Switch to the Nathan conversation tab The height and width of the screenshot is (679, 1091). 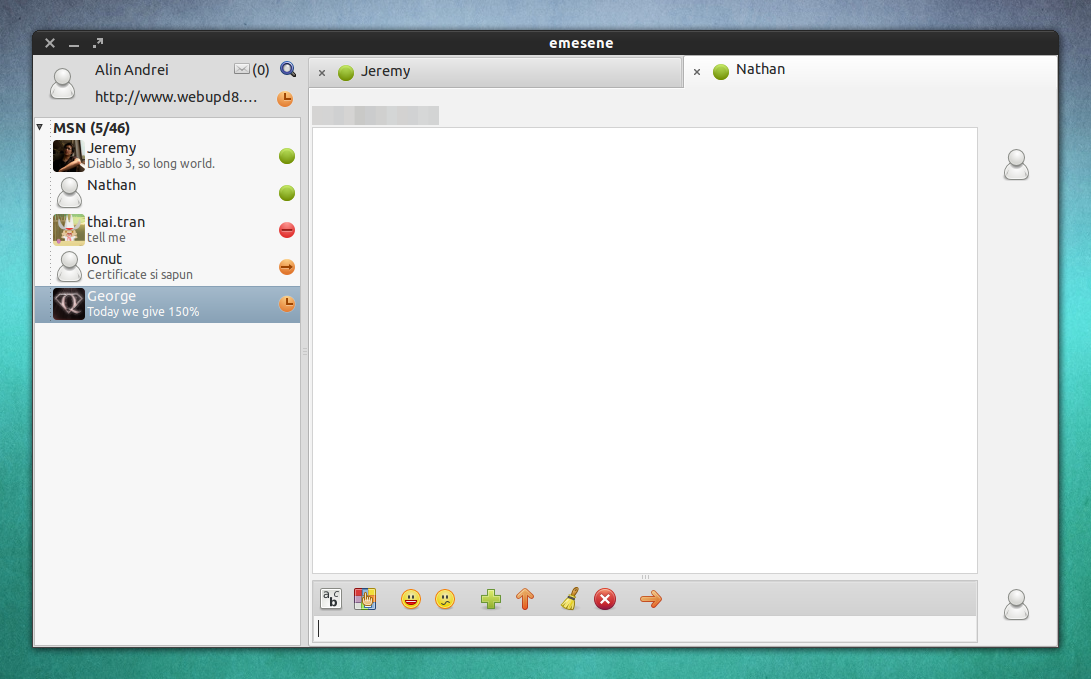(x=870, y=70)
